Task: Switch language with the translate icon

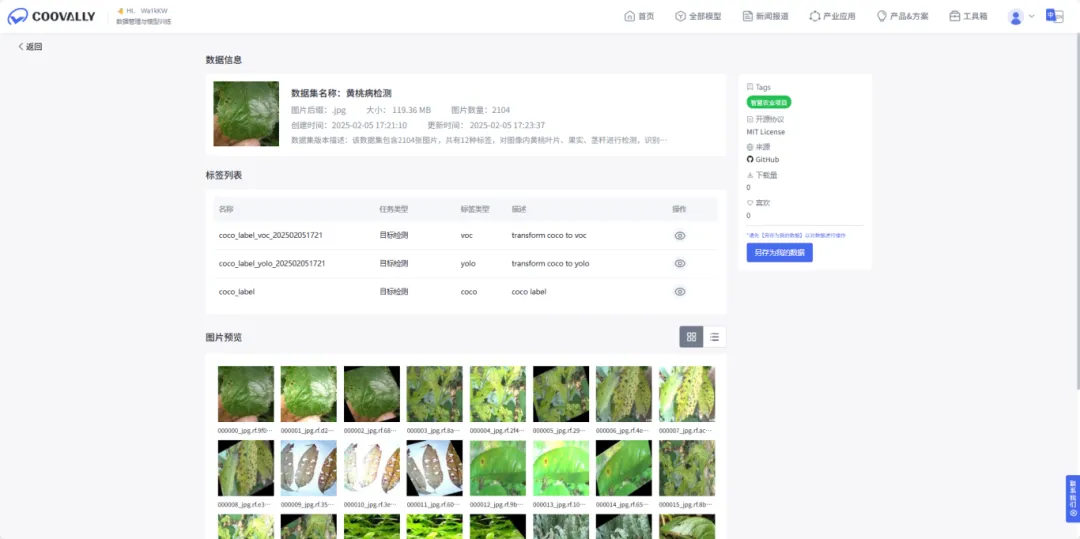Action: pyautogui.click(x=1054, y=16)
